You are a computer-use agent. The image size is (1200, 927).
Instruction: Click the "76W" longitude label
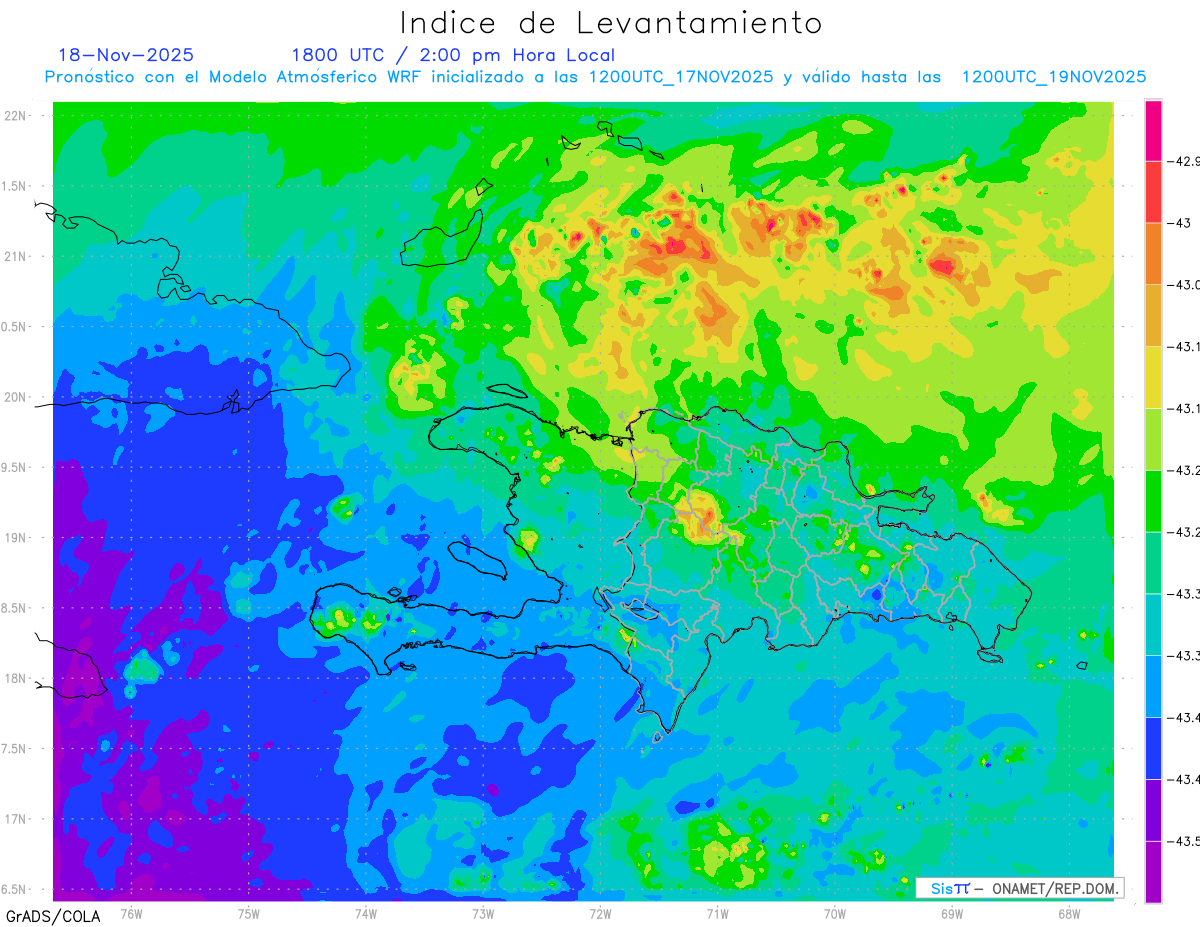(x=131, y=912)
